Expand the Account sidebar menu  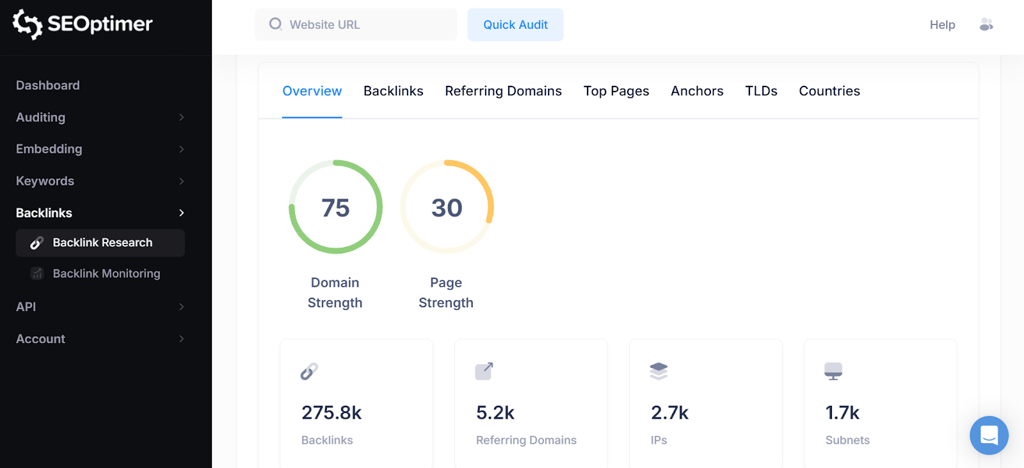pyautogui.click(x=181, y=339)
